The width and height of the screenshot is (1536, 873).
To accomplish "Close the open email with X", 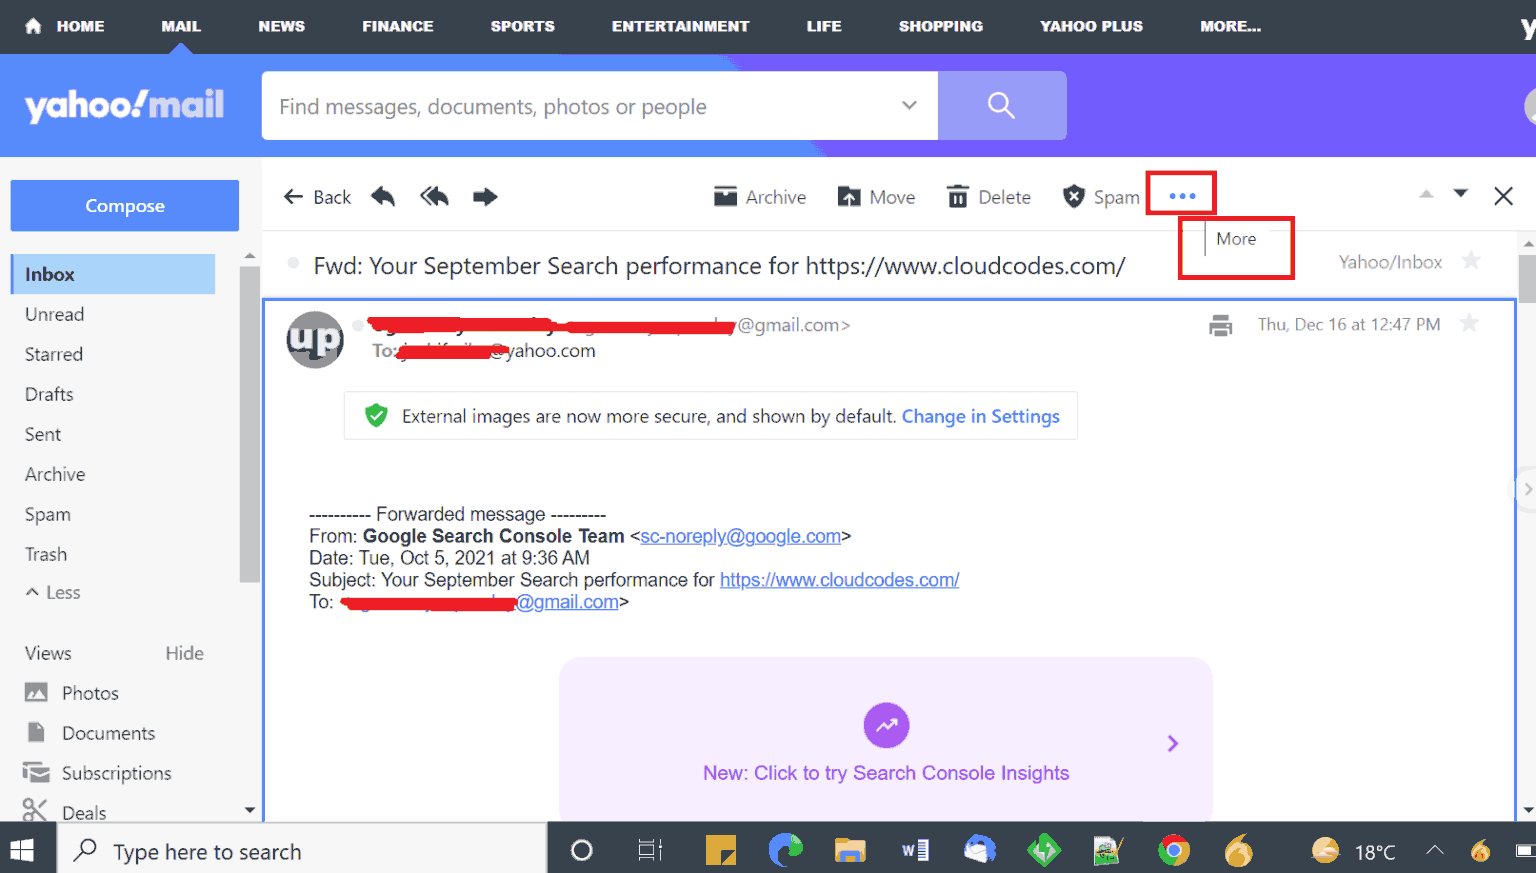I will coord(1503,196).
